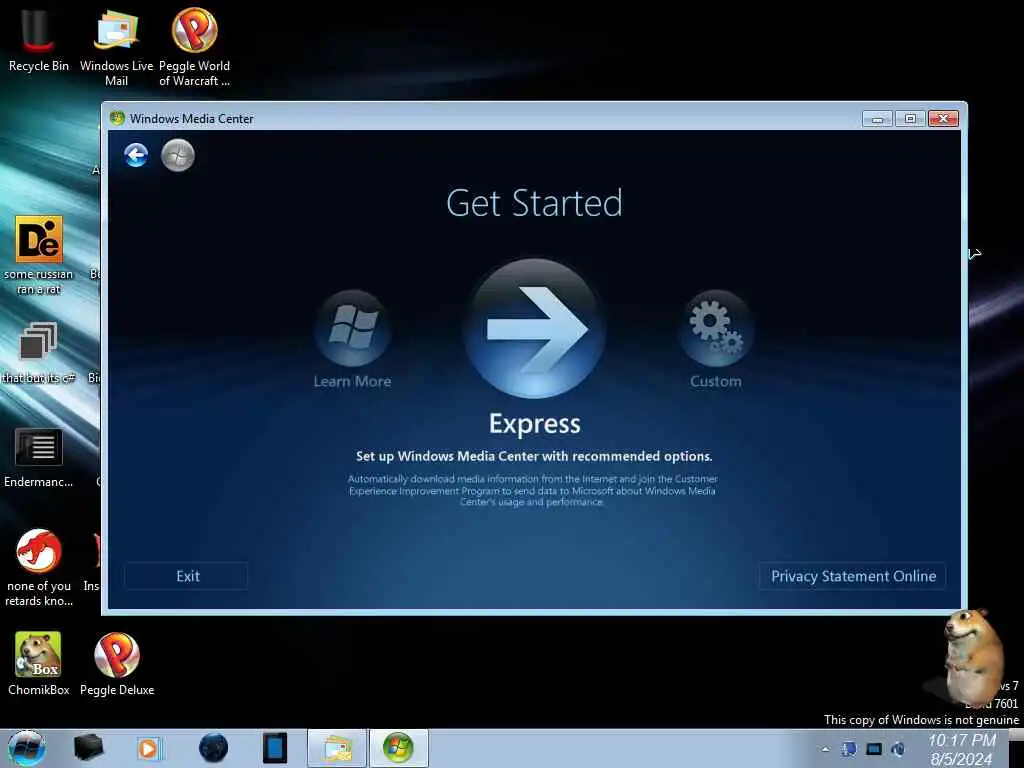Click the black box taskbar icon

pos(88,748)
